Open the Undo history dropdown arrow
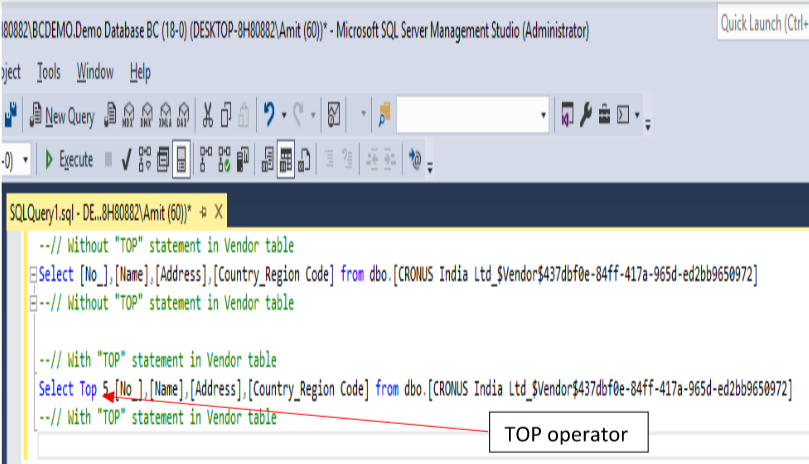The image size is (809, 464). pyautogui.click(x=284, y=115)
